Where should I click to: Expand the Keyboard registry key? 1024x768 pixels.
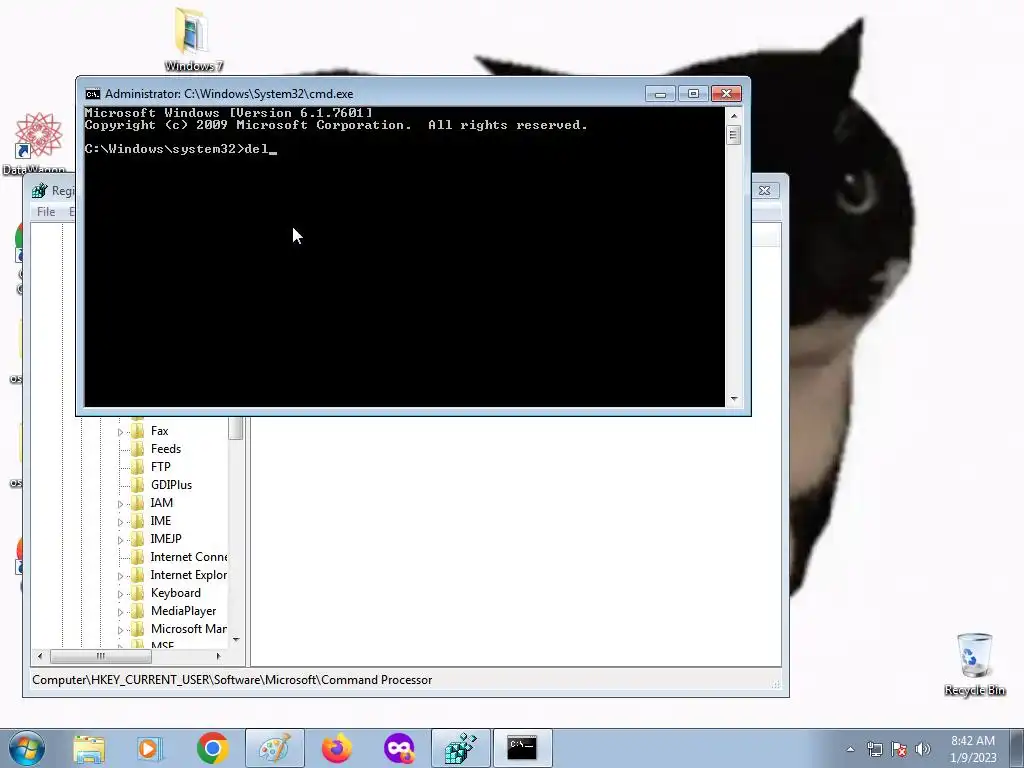coord(120,594)
